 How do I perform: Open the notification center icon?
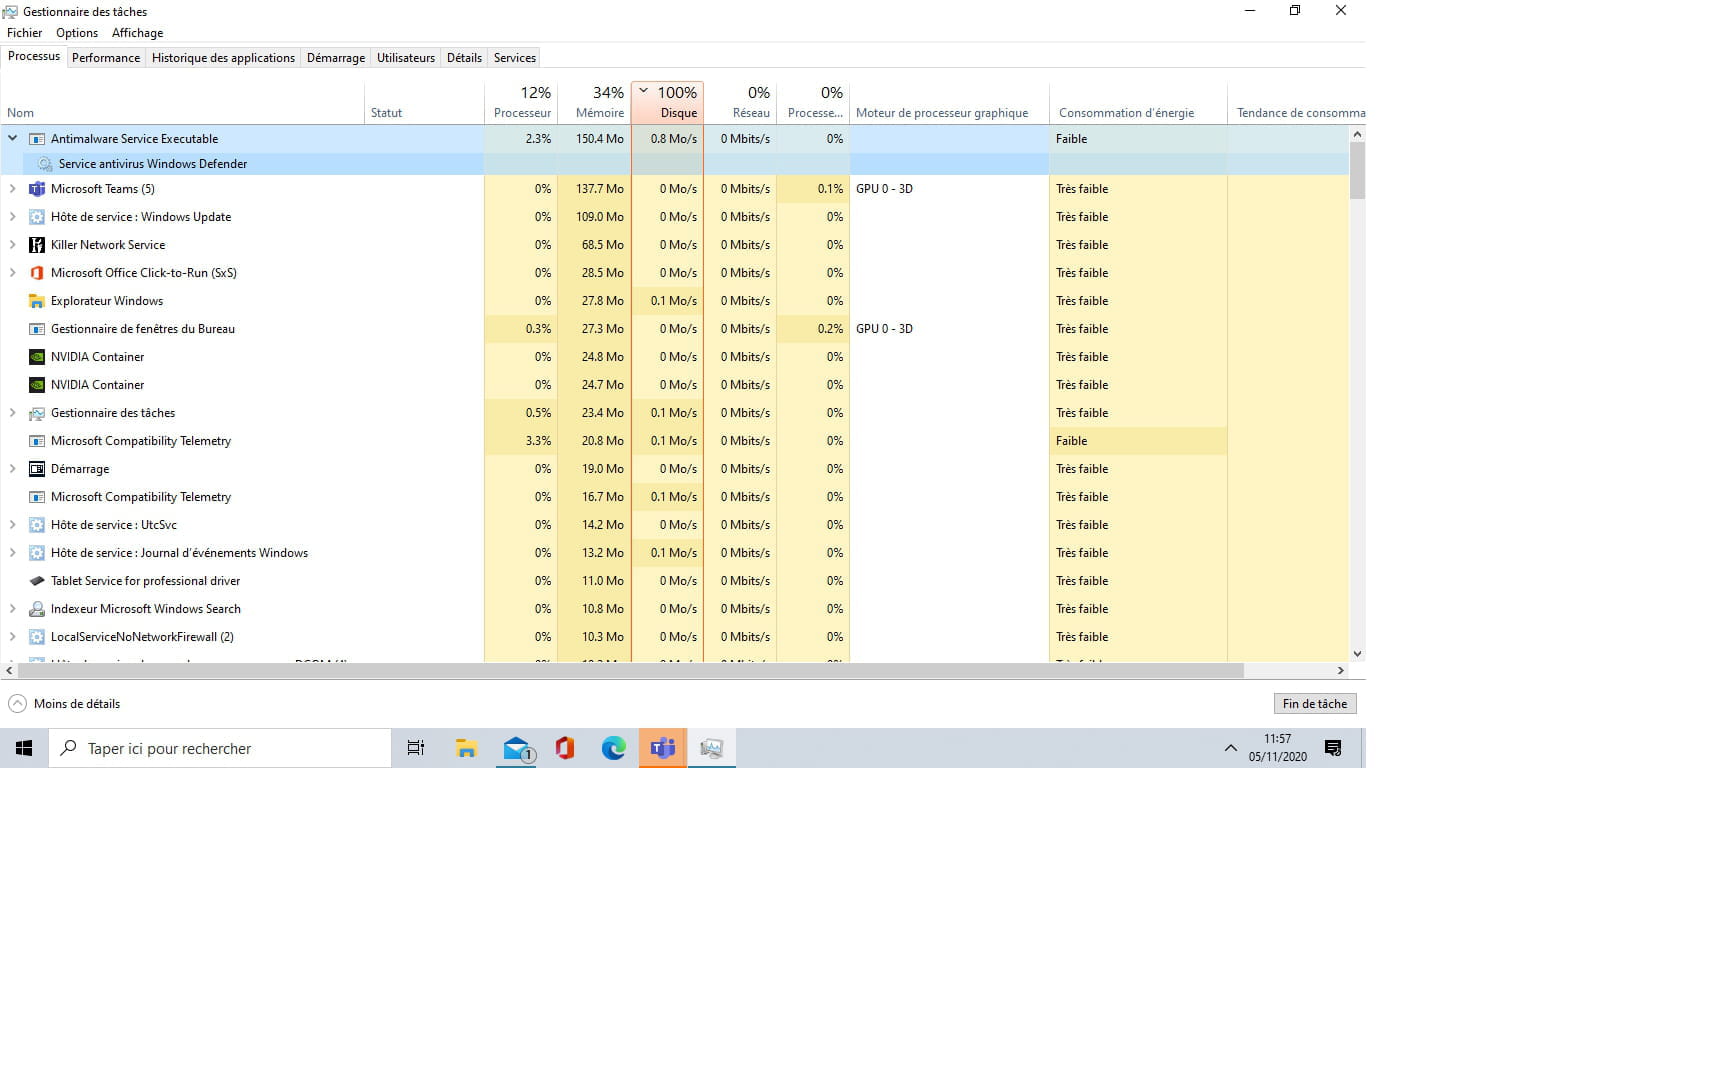(1333, 748)
